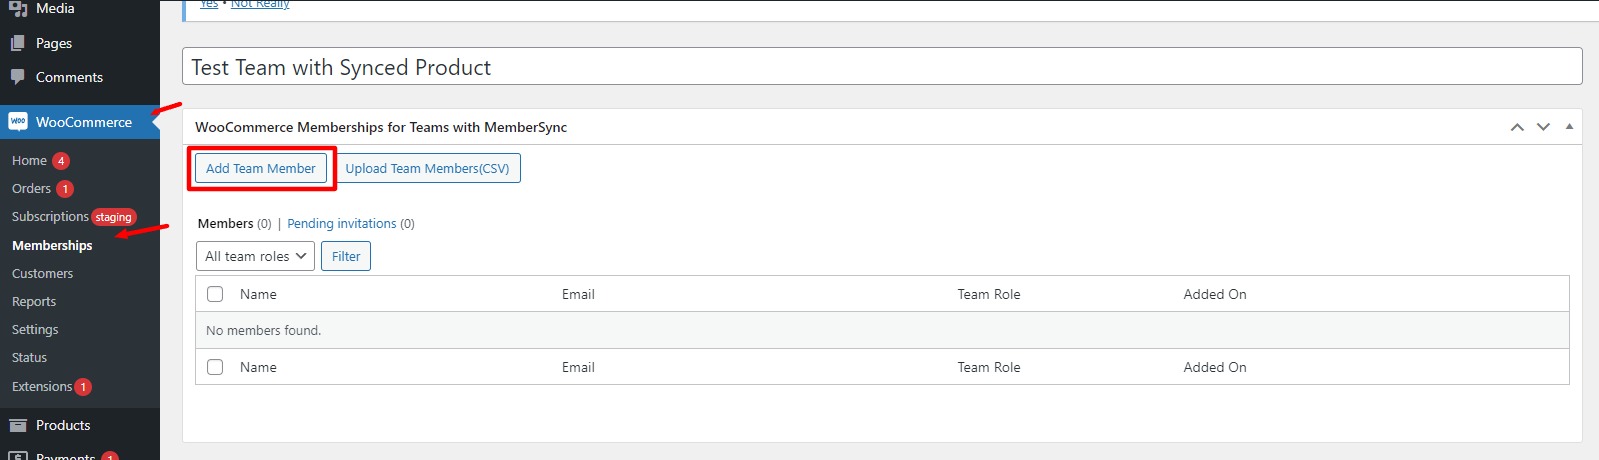Click the Team Role header in top row
Image resolution: width=1599 pixels, height=460 pixels.
(x=989, y=294)
